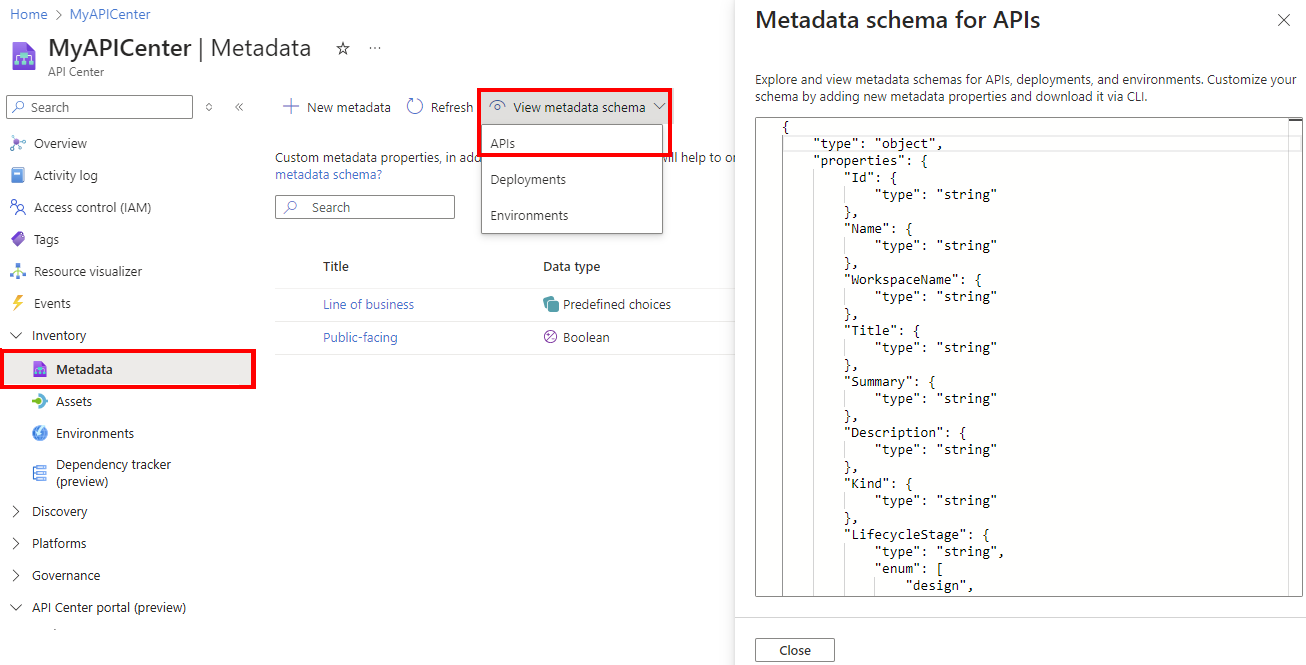Open the Line of business metadata link

coord(368,305)
